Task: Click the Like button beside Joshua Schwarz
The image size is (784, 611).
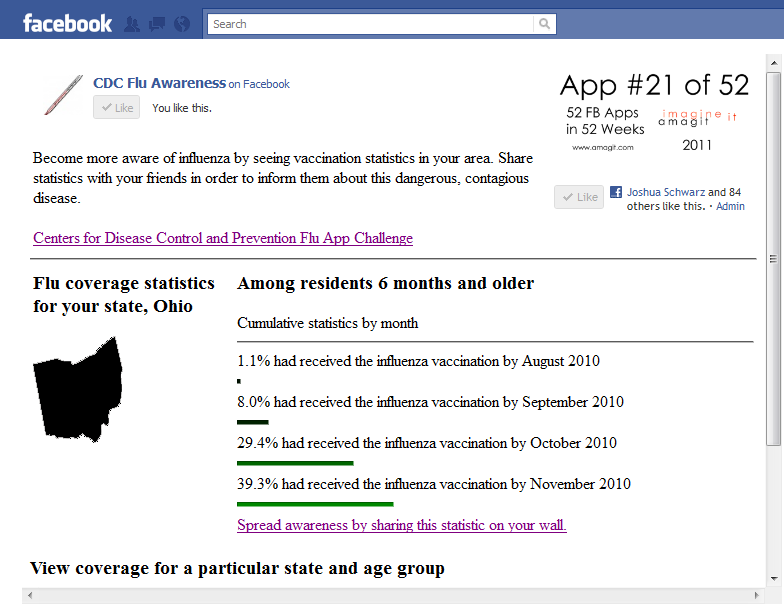Action: pos(579,197)
